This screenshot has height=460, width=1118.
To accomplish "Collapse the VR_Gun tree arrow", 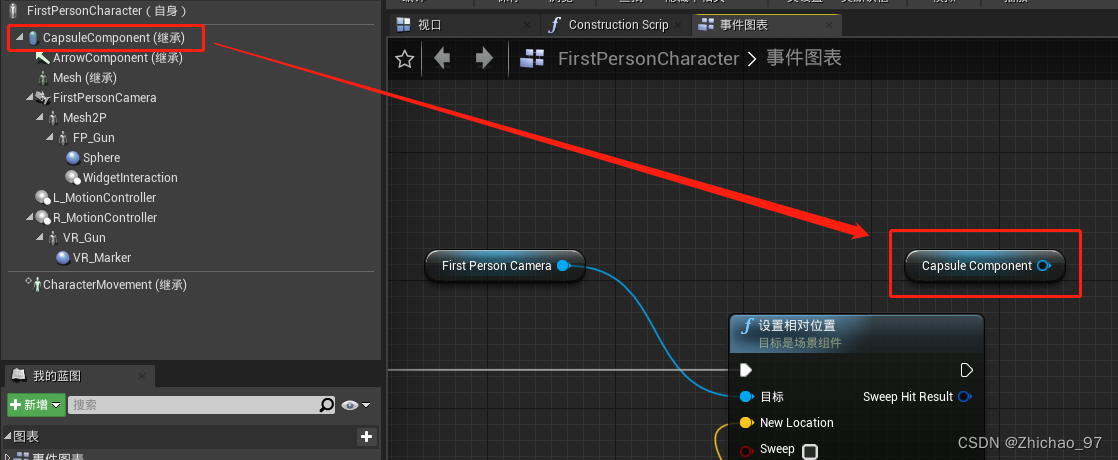I will (x=39, y=237).
